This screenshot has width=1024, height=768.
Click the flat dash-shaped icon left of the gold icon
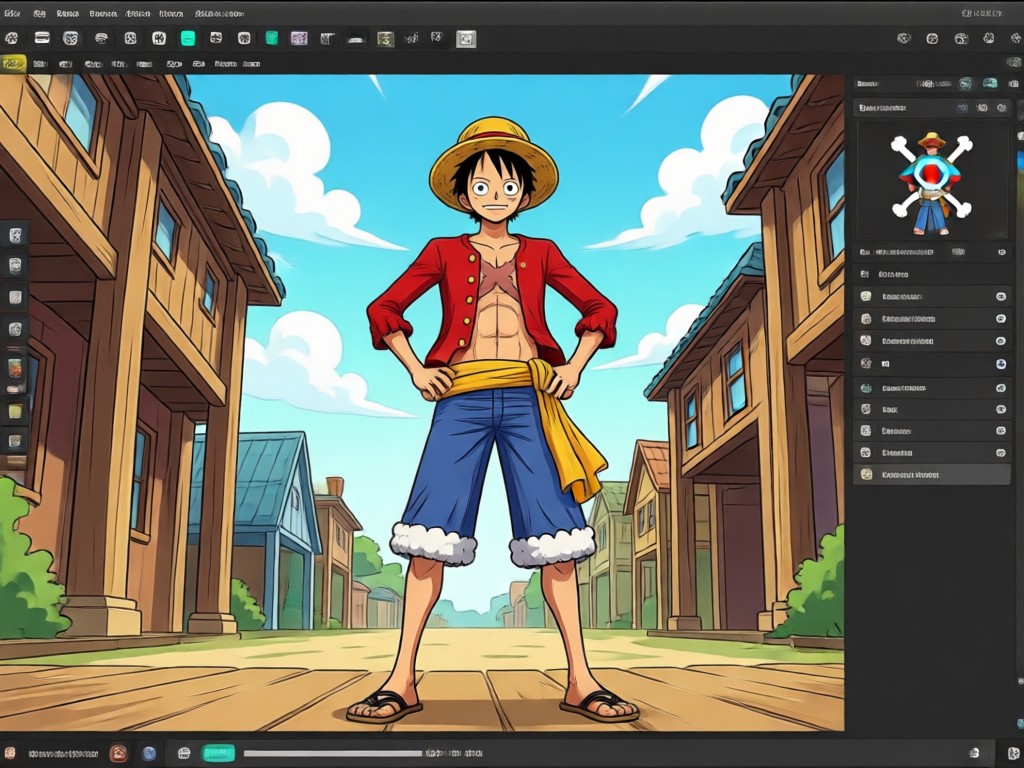coord(355,40)
